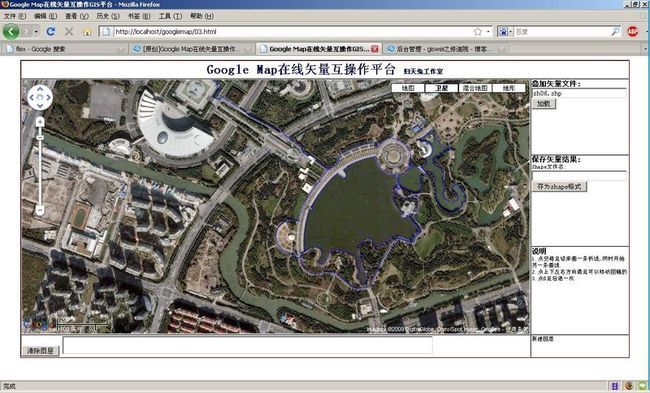Image resolution: width=650 pixels, height=393 pixels.
Task: Open the 文件 (F) menu
Action: tap(15, 16)
